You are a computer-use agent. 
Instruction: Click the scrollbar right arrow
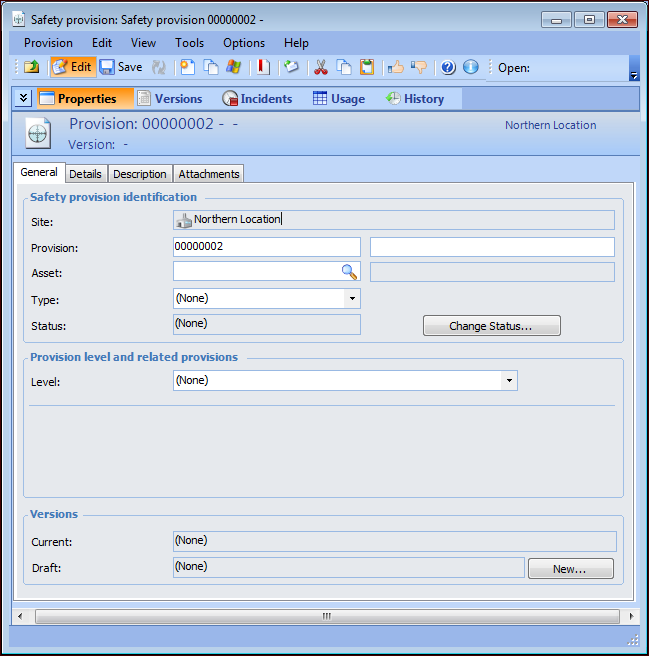tap(631, 616)
